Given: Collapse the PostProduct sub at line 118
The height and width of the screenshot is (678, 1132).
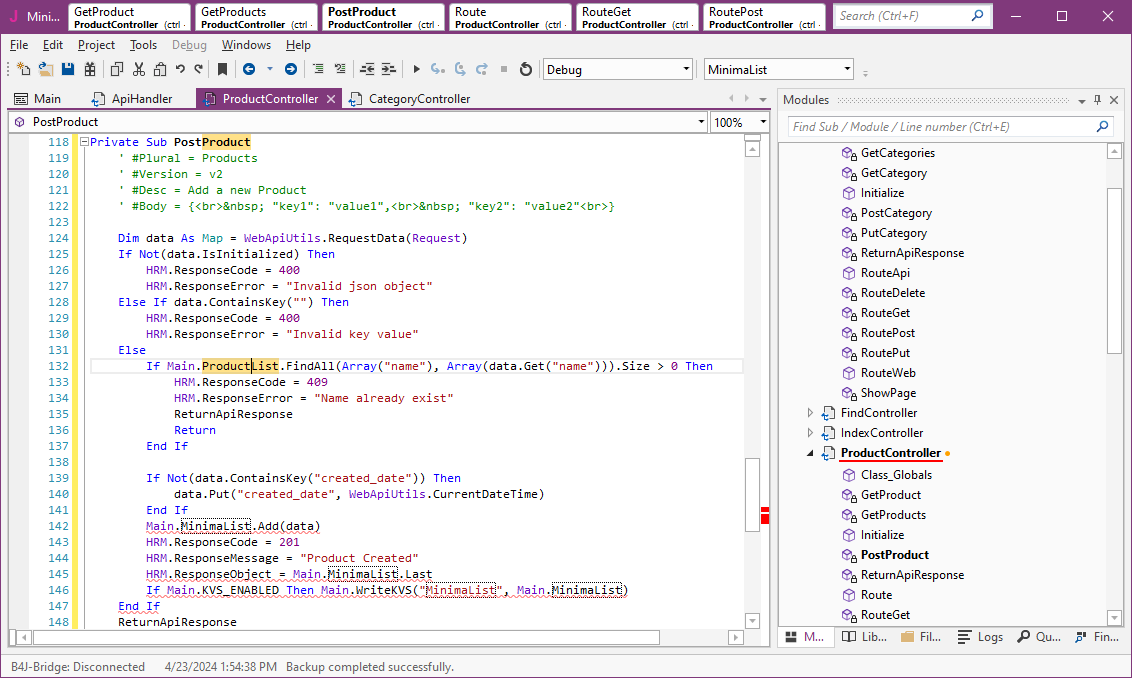Looking at the screenshot, I should 84,142.
